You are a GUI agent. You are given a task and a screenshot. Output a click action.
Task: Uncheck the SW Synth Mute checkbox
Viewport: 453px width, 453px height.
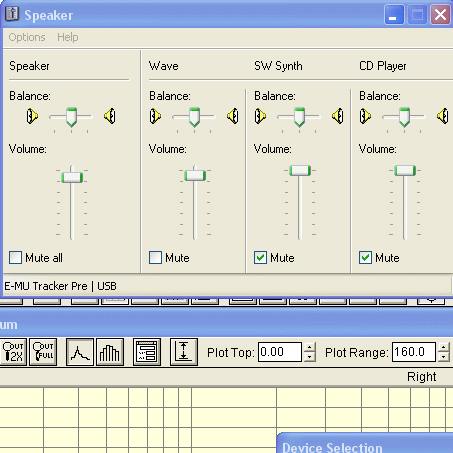coord(260,258)
